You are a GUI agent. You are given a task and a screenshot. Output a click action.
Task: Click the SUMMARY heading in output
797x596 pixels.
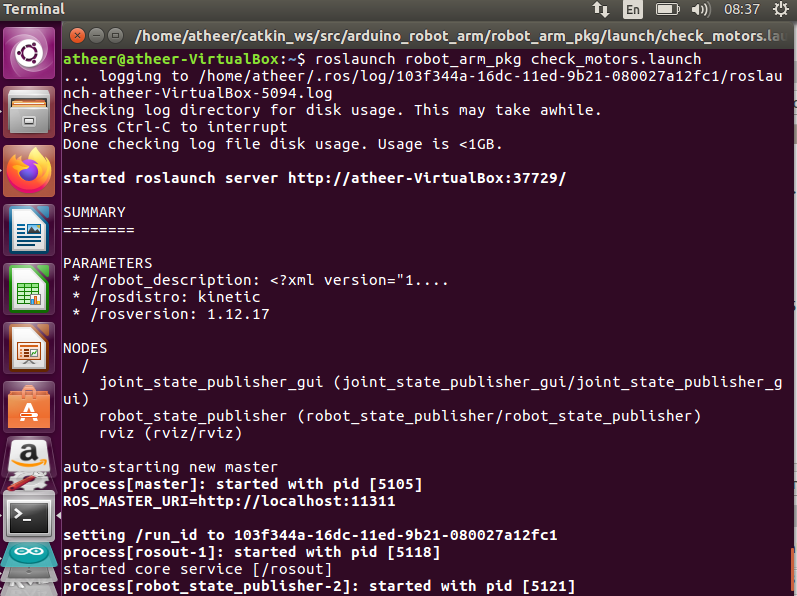pos(94,212)
